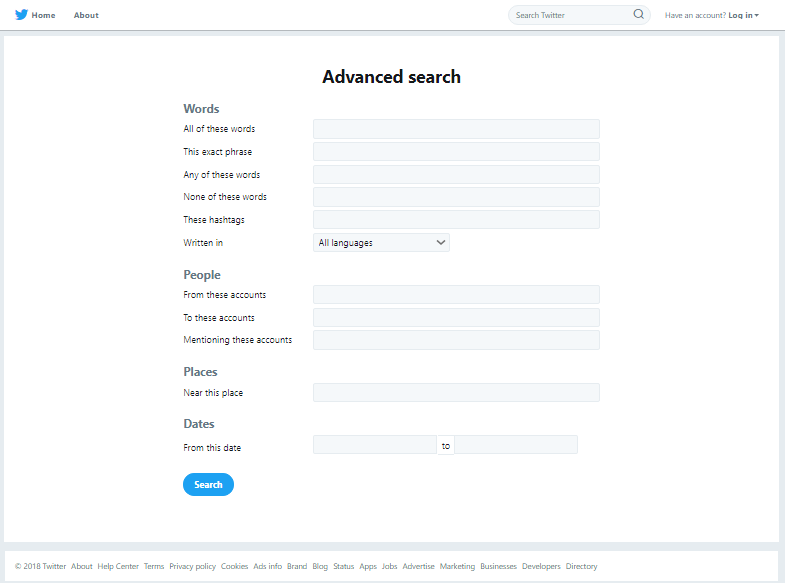Click the Twitter bird logo
Screen dimensions: 785x583
coord(21,15)
